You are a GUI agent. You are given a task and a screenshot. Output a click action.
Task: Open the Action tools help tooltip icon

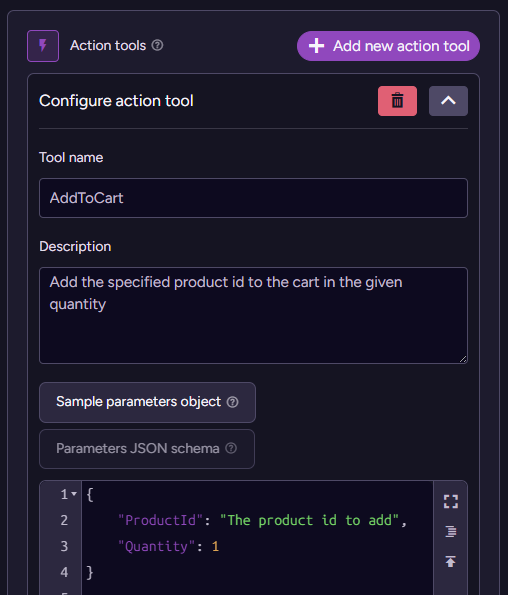click(x=157, y=46)
